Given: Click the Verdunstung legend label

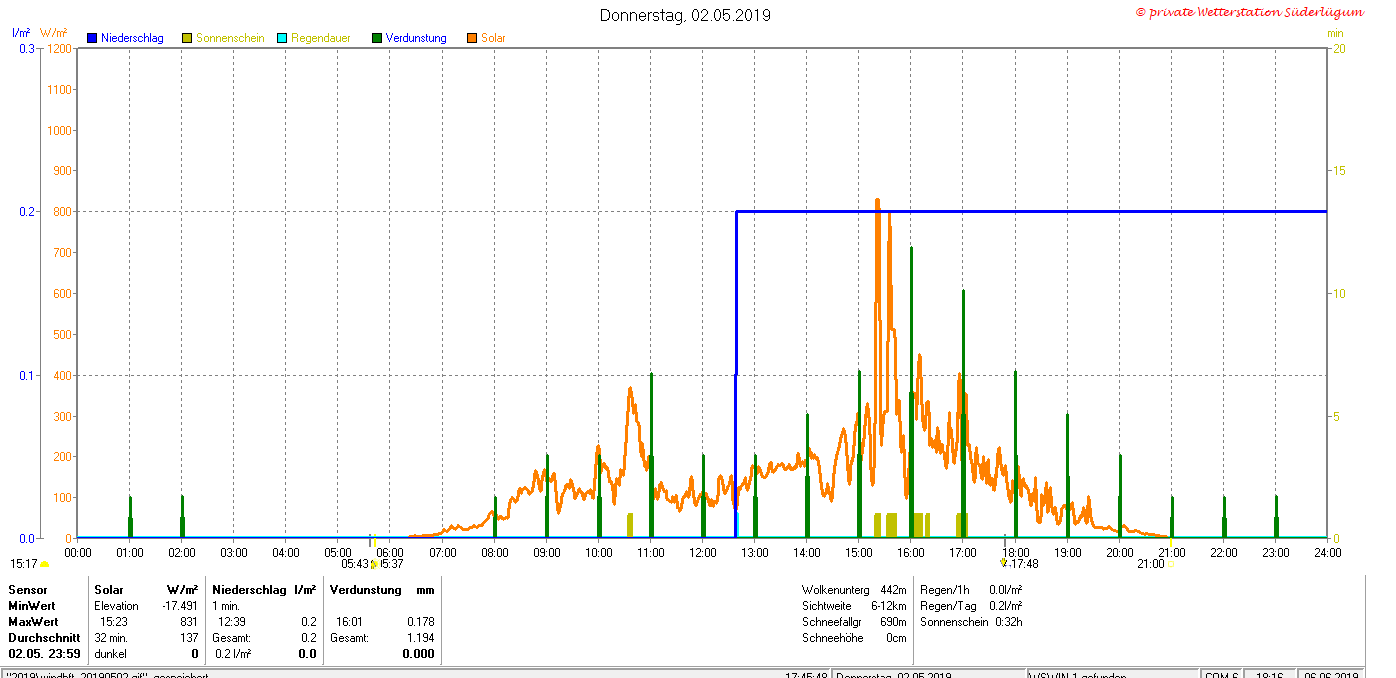Looking at the screenshot, I should (416, 38).
